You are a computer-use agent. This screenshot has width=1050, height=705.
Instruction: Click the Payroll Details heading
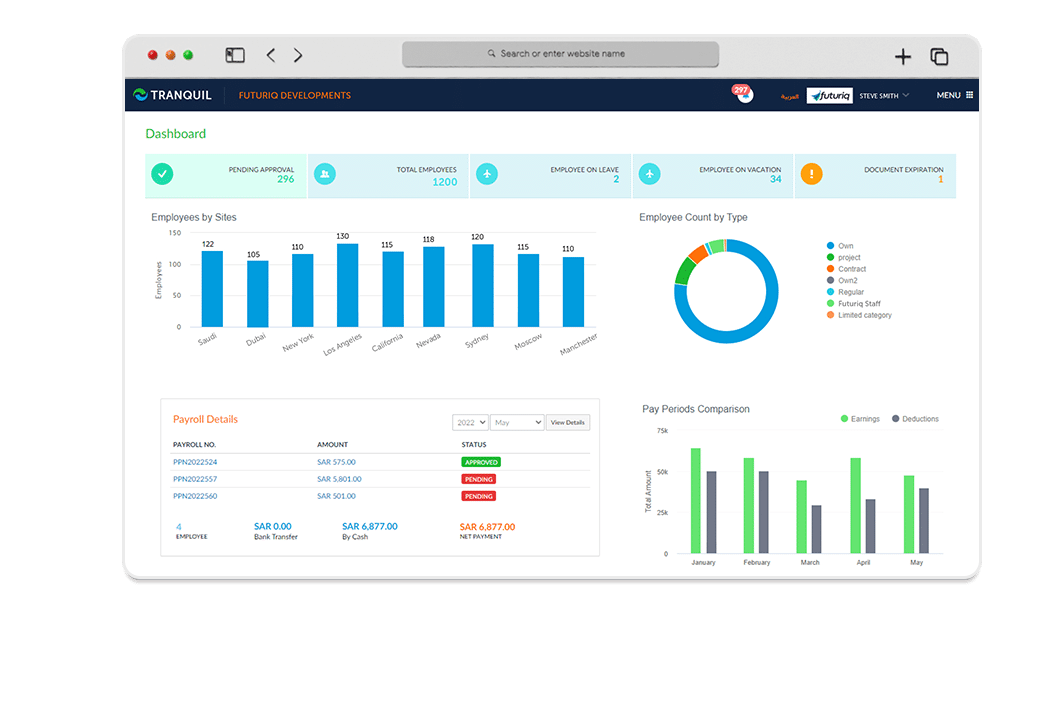point(206,419)
